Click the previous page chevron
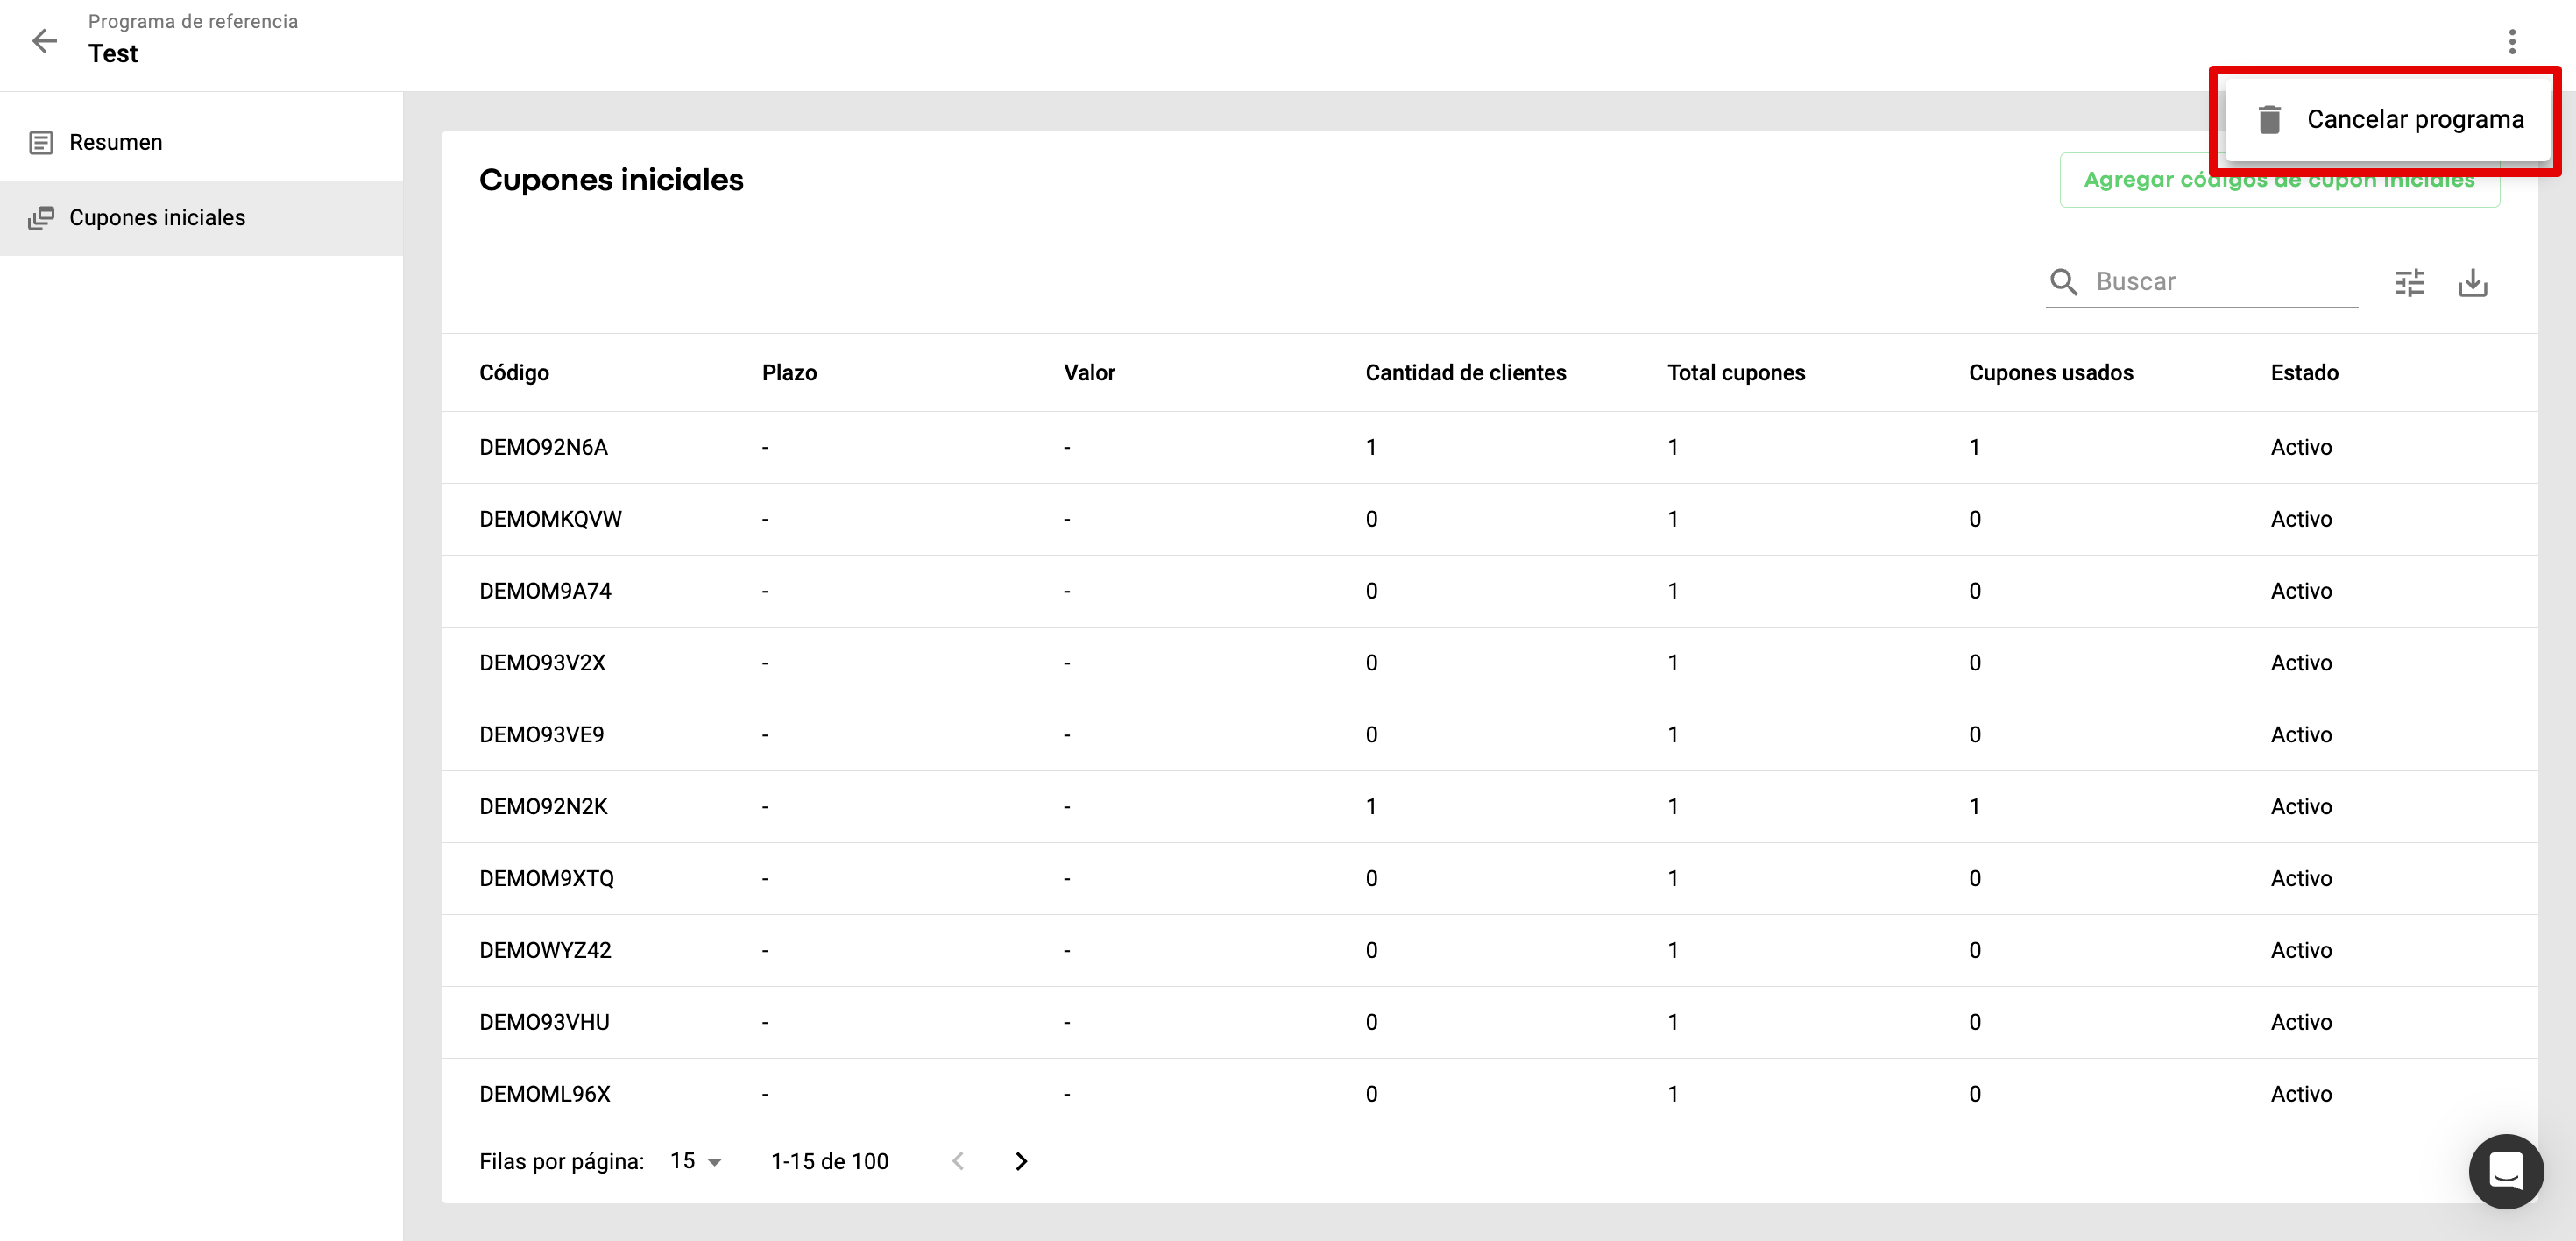This screenshot has height=1241, width=2576. click(x=958, y=1161)
